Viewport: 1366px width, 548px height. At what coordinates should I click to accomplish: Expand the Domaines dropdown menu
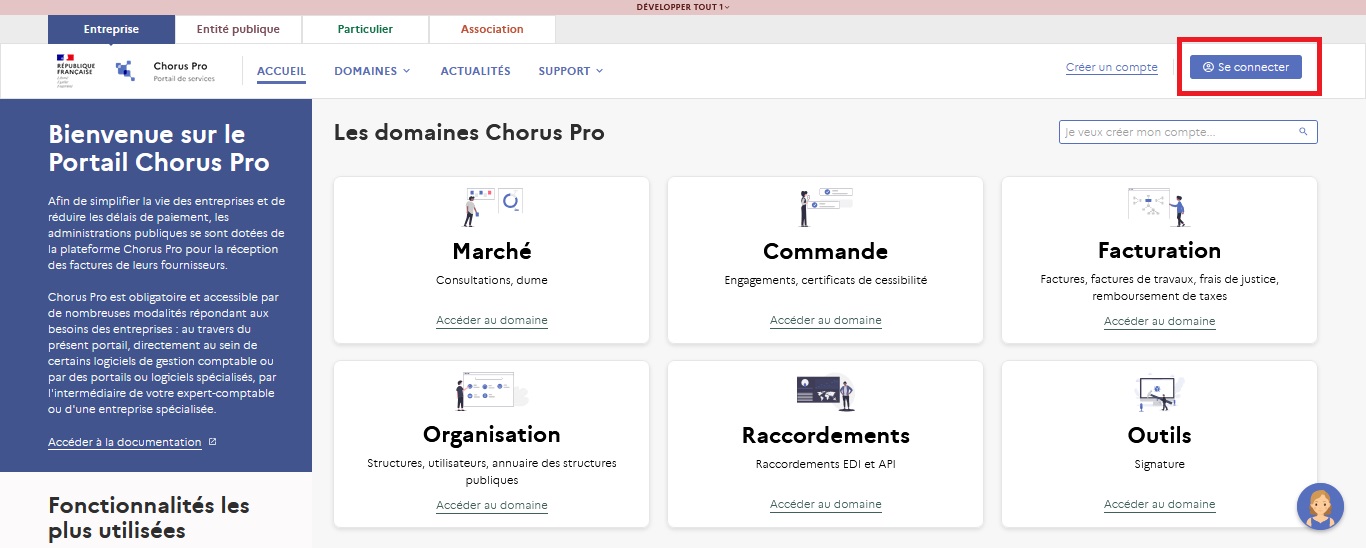coord(372,71)
